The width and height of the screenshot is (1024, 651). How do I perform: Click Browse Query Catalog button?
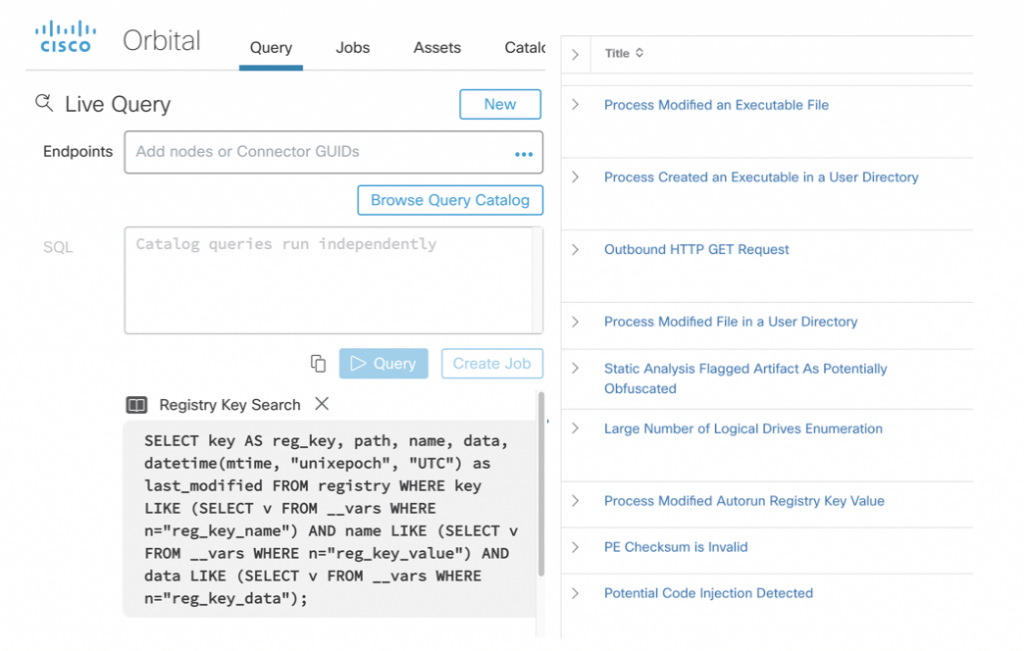(450, 200)
